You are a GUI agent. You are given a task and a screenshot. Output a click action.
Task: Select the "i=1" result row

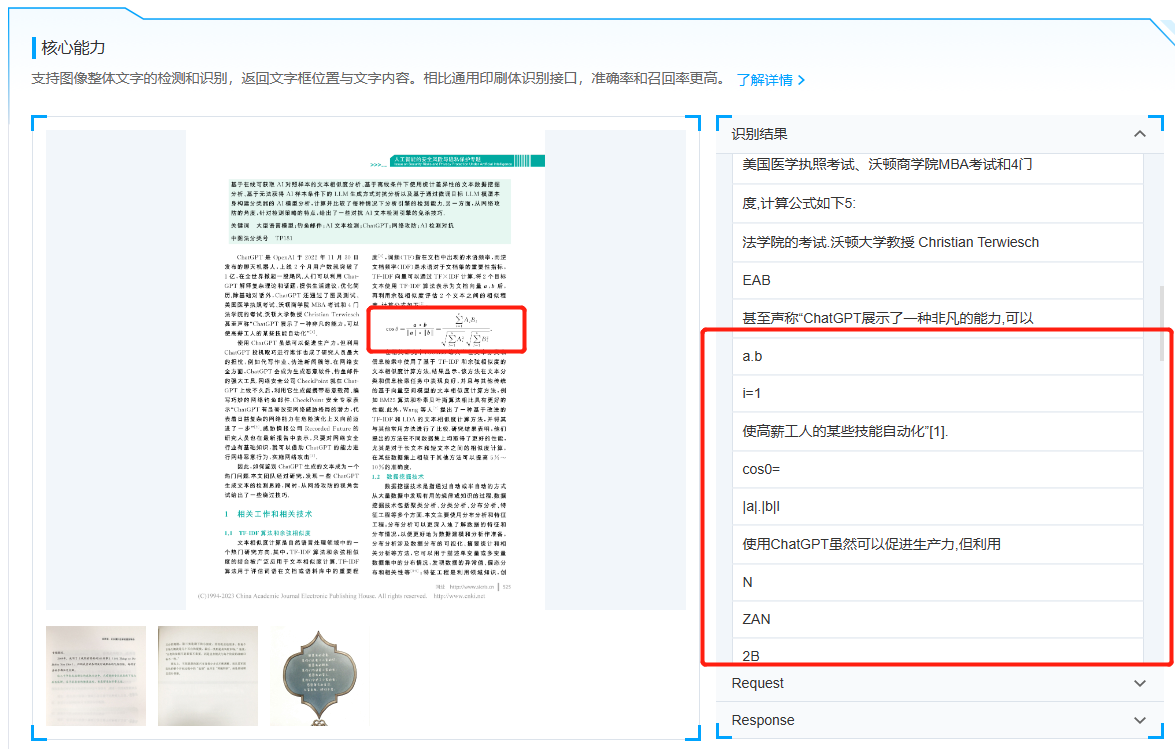tap(930, 393)
